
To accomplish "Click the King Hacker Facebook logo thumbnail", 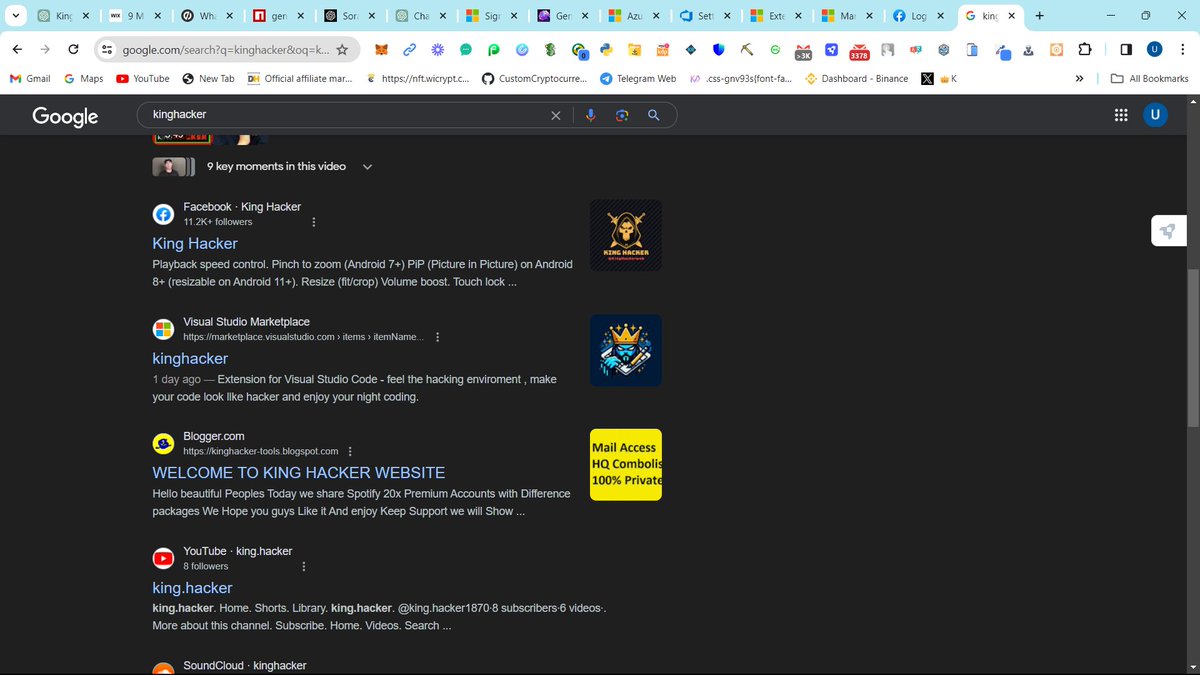I will (x=626, y=235).
